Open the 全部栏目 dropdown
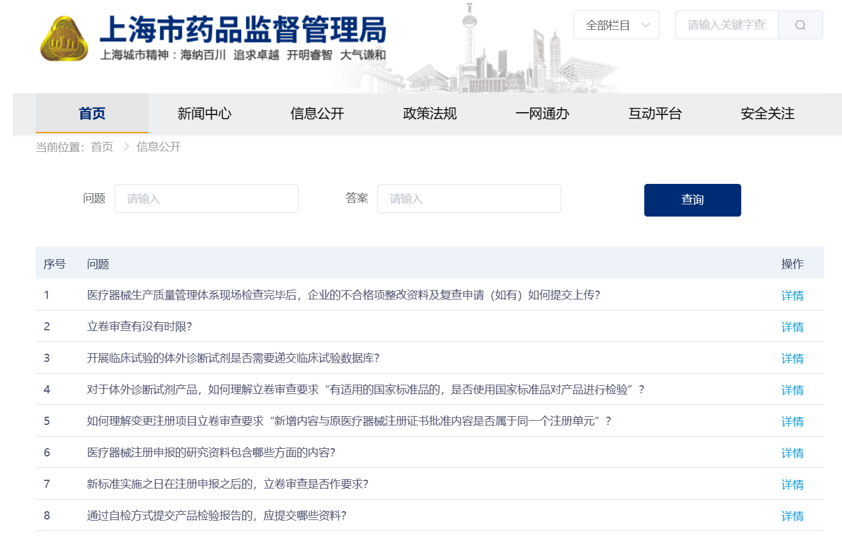The width and height of the screenshot is (842, 537). coord(616,25)
